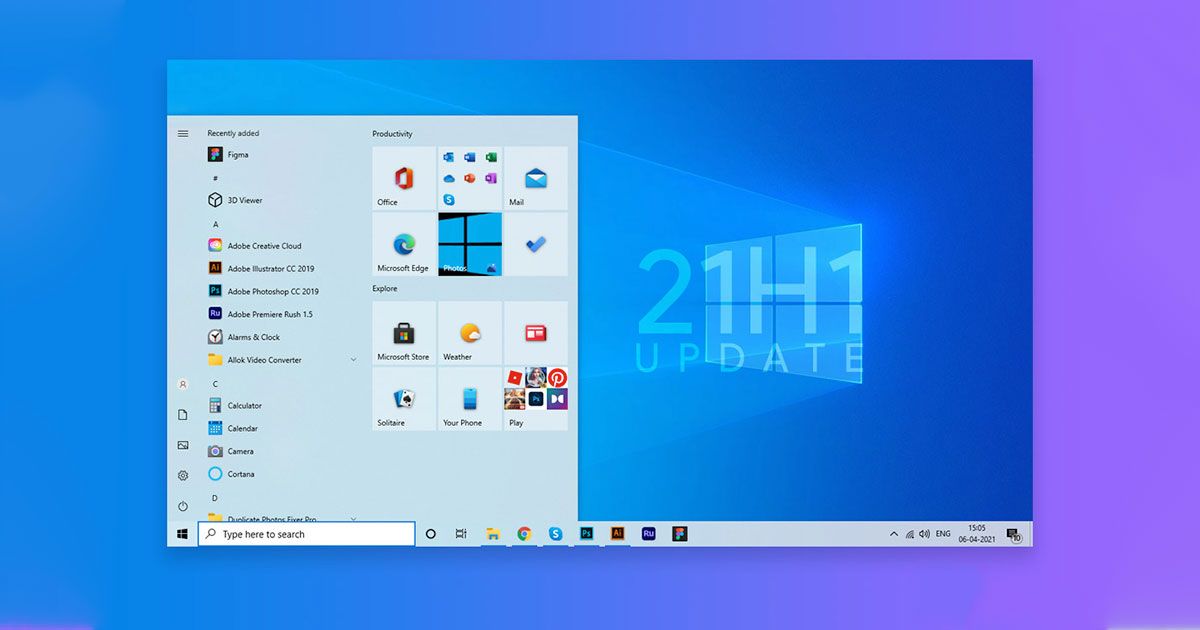1200x630 pixels.
Task: Expand the Allok Video Converter group
Action: coord(353,360)
